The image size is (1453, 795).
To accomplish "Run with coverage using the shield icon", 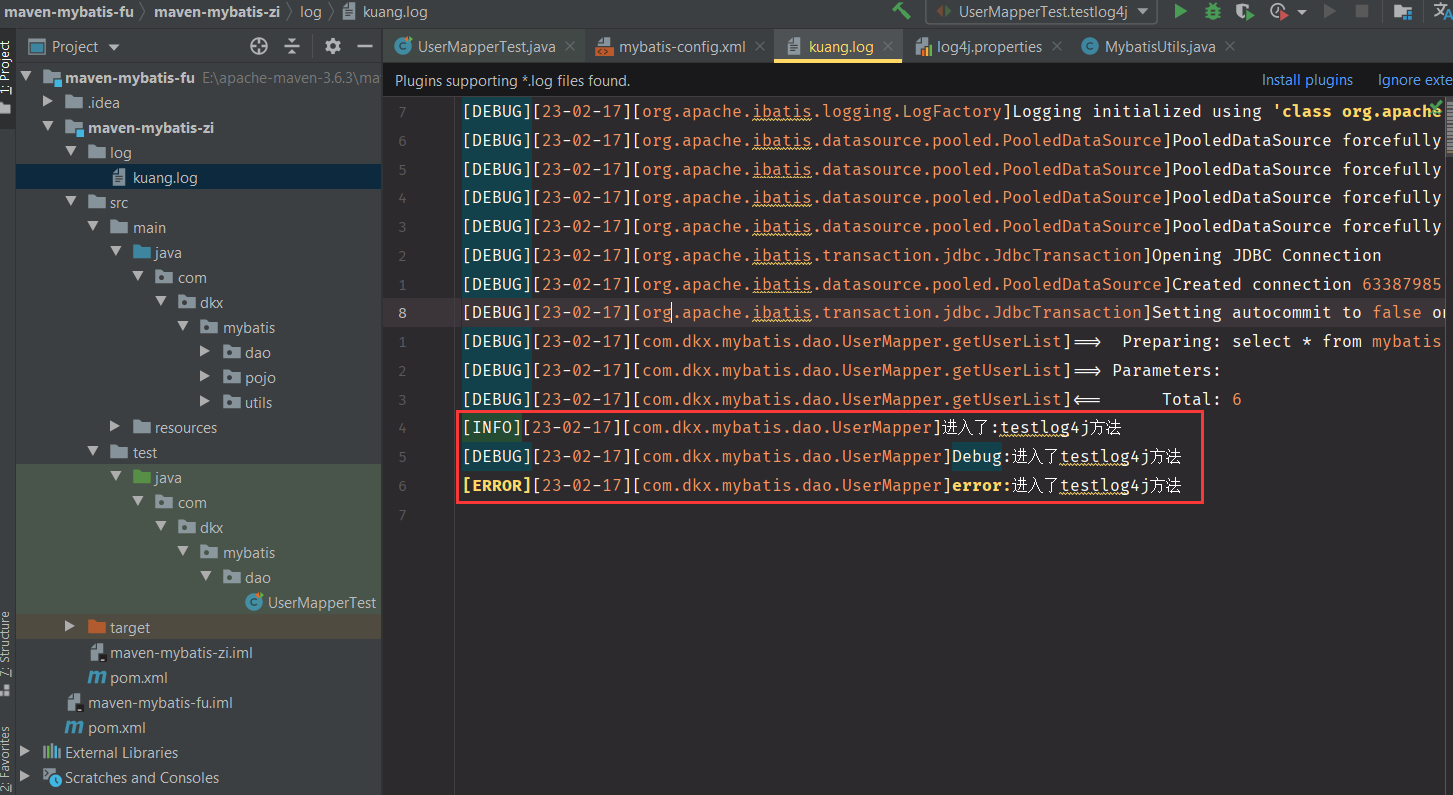I will (x=1244, y=11).
